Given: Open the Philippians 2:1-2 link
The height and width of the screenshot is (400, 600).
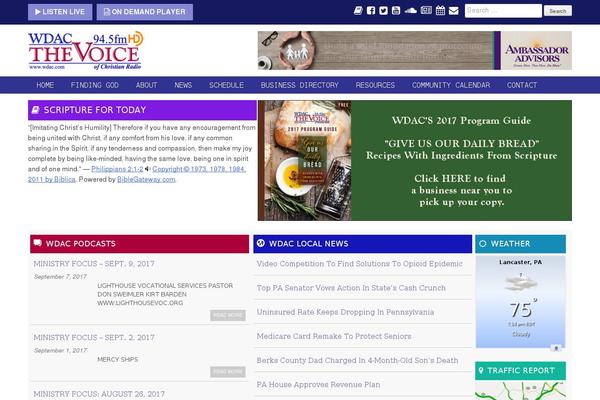Looking at the screenshot, I should pyautogui.click(x=117, y=169).
